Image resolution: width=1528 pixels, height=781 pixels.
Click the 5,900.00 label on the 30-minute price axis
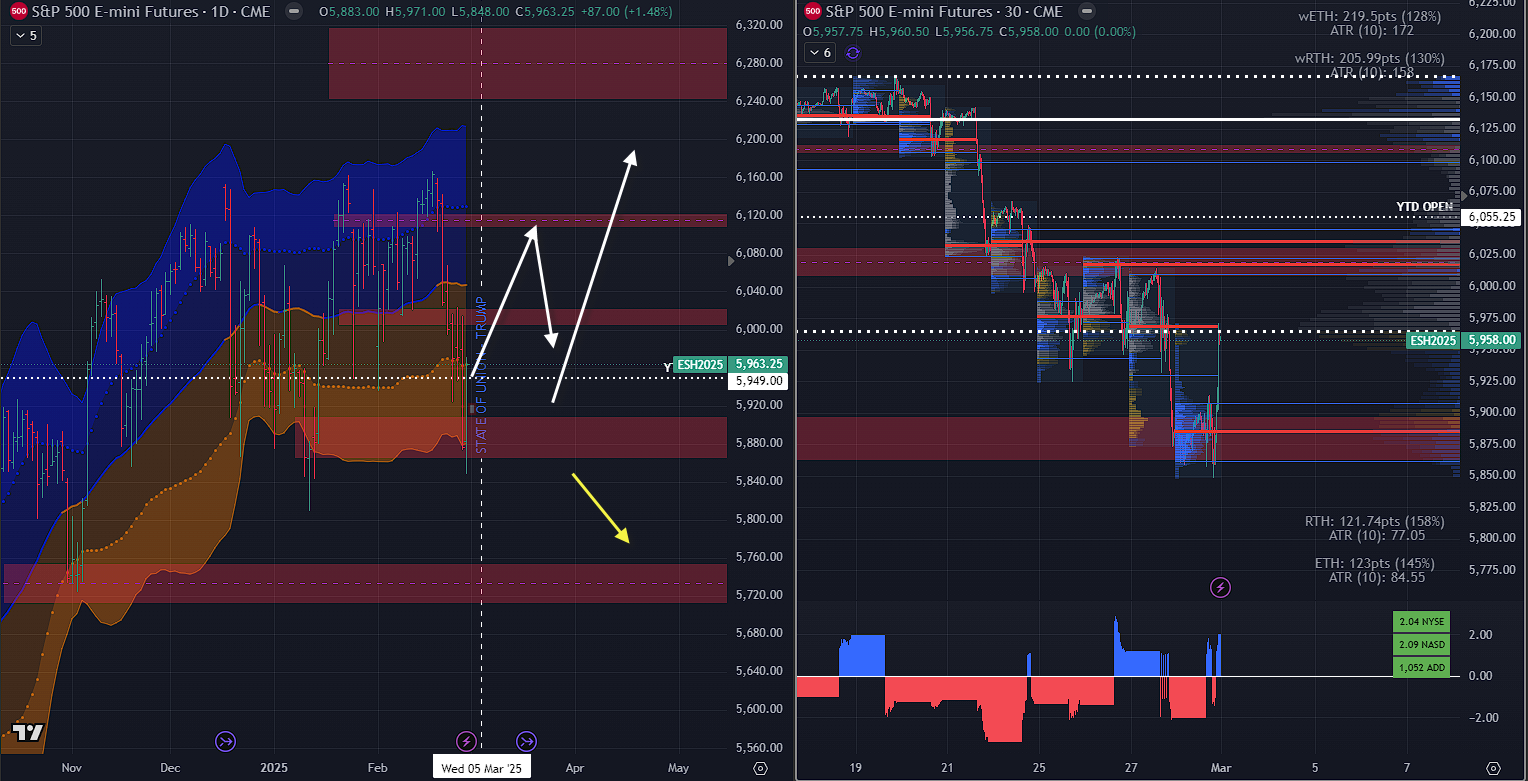pos(1492,412)
